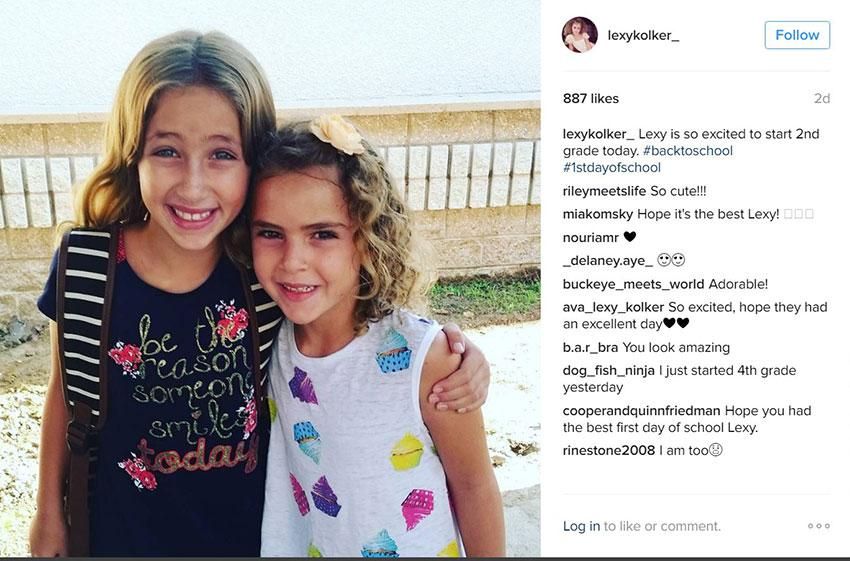Visit miakomsky's profile from comment
The height and width of the screenshot is (561, 850).
click(x=598, y=214)
